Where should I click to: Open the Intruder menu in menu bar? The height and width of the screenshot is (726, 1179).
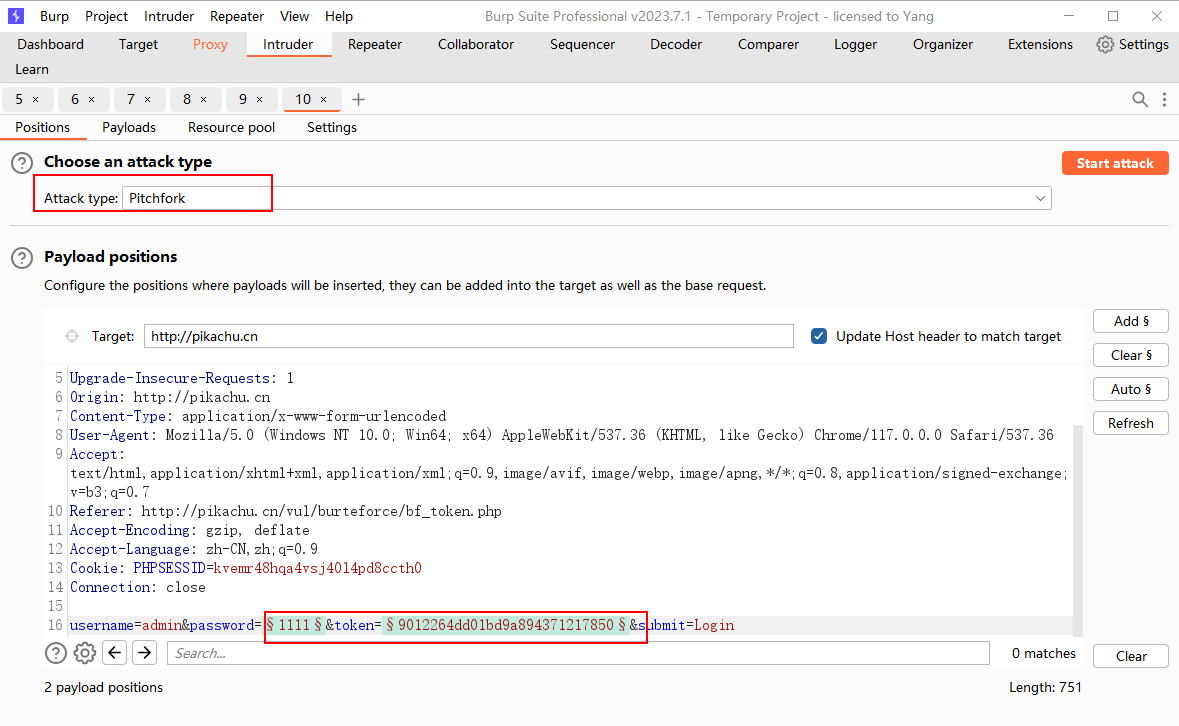point(169,16)
